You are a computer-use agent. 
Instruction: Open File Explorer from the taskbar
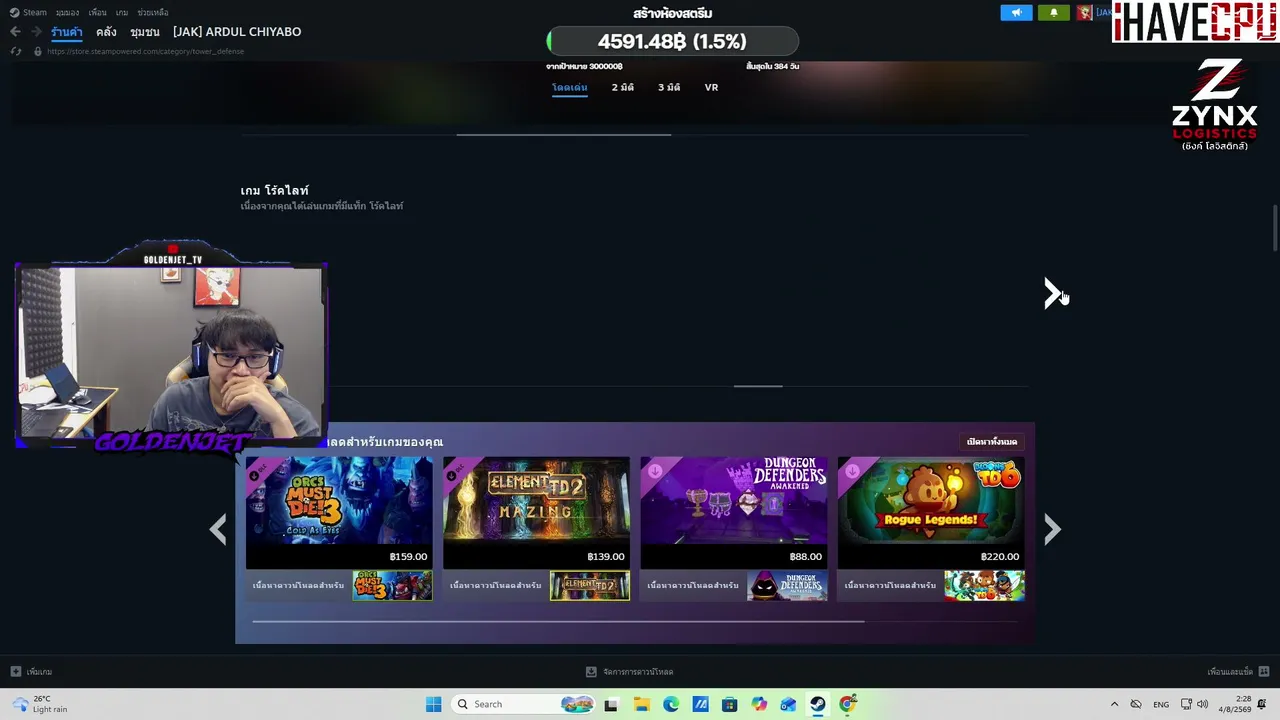point(641,704)
